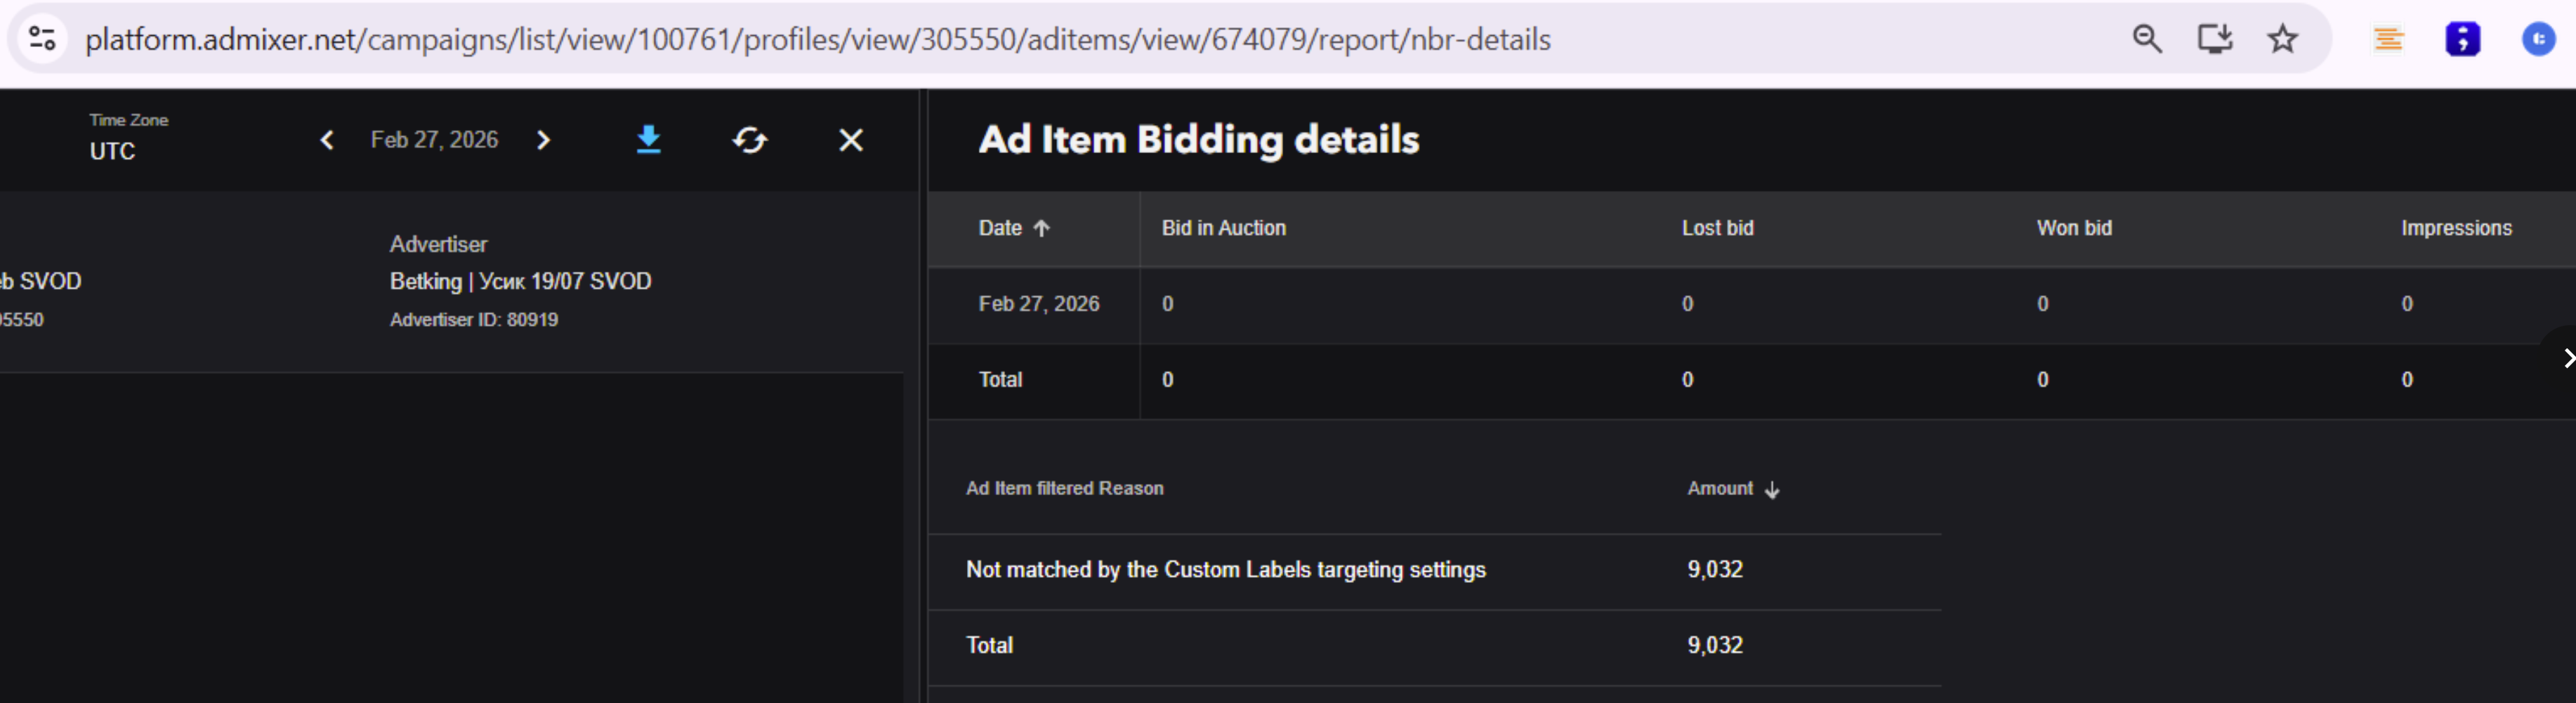Click the browser site info icon
Screen dimensions: 2576x703
click(42, 39)
